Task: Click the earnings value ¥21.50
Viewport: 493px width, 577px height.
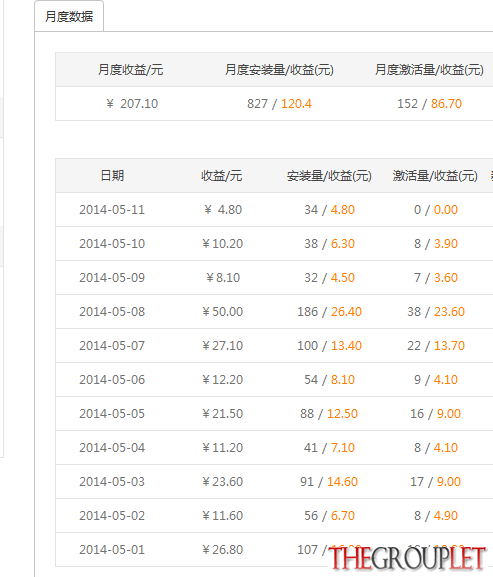Action: click(x=223, y=414)
